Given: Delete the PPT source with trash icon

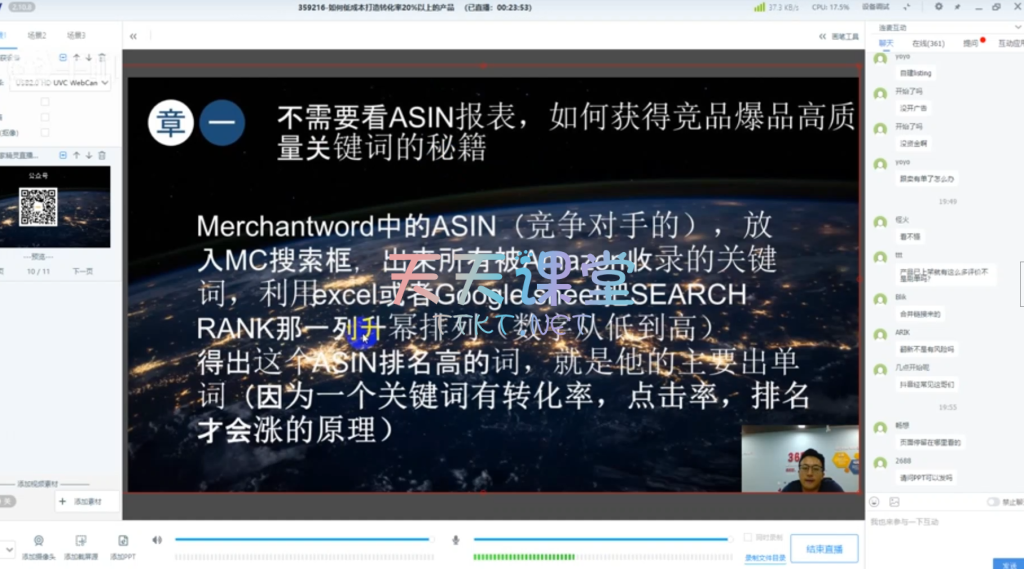Looking at the screenshot, I should click(102, 155).
